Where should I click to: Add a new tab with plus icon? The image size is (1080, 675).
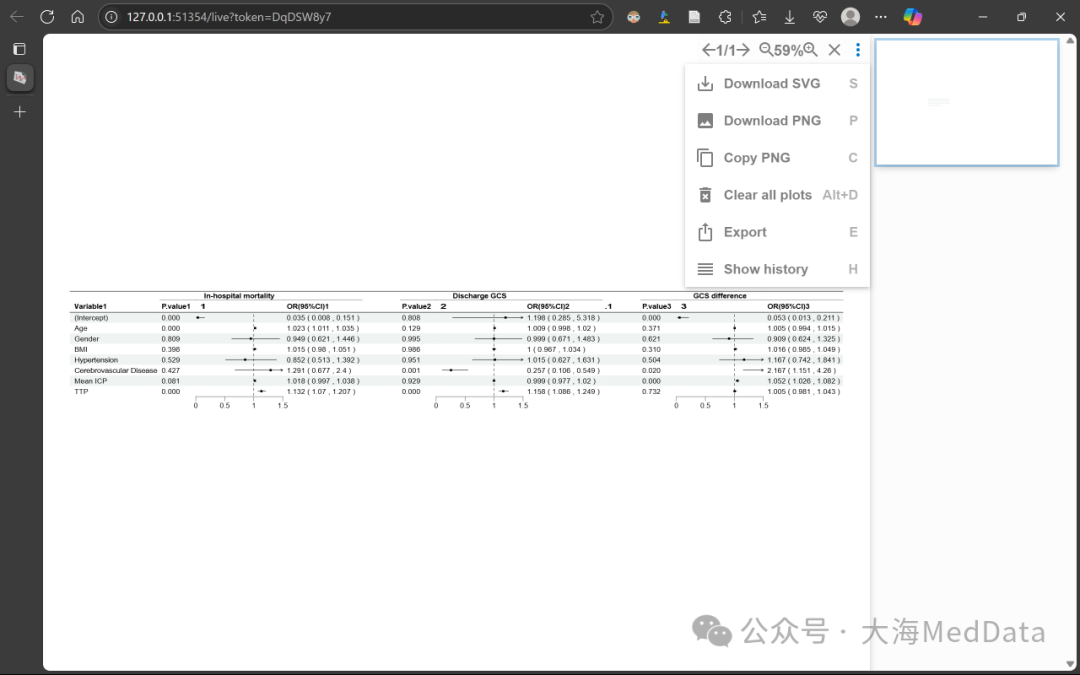coord(20,112)
